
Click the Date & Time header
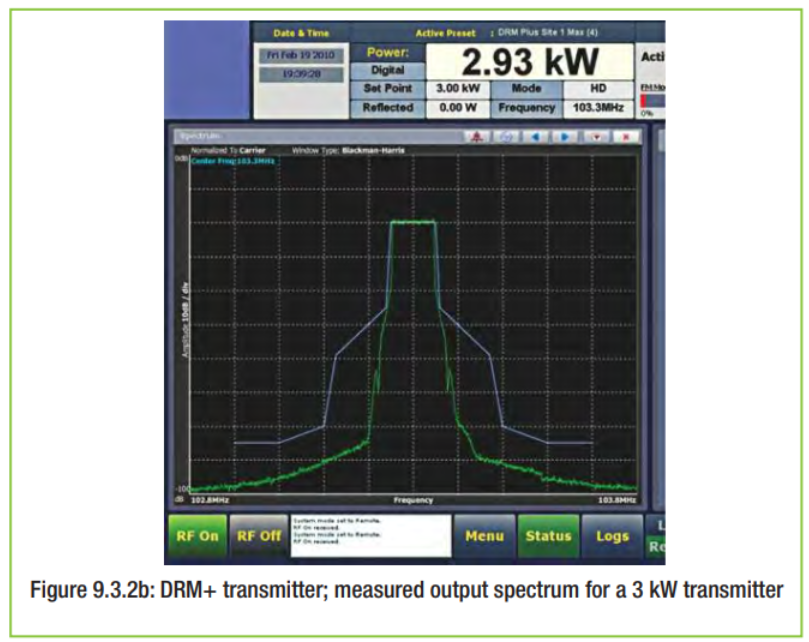pyautogui.click(x=301, y=33)
